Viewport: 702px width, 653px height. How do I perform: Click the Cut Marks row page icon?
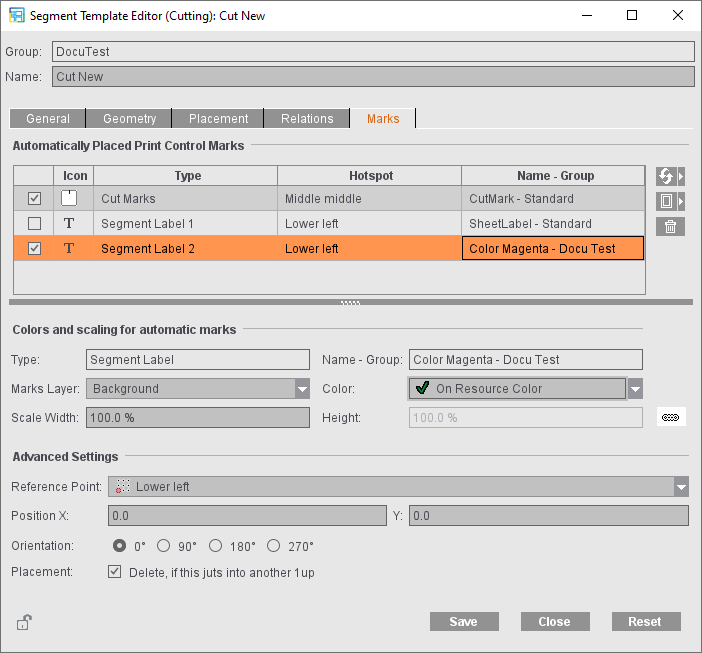pos(69,199)
